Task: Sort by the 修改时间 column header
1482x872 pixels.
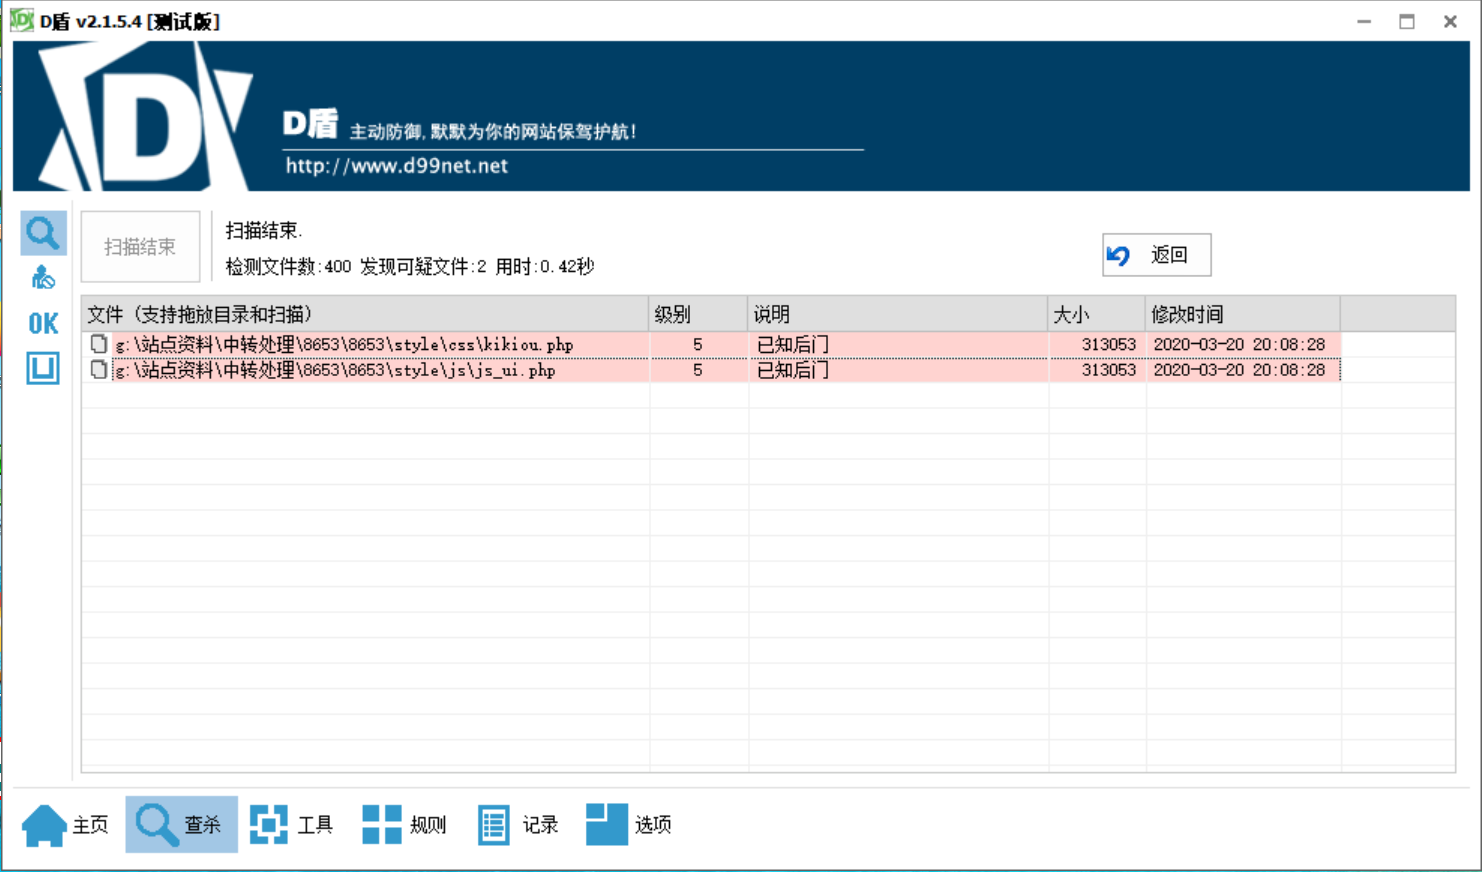Action: coord(1241,314)
